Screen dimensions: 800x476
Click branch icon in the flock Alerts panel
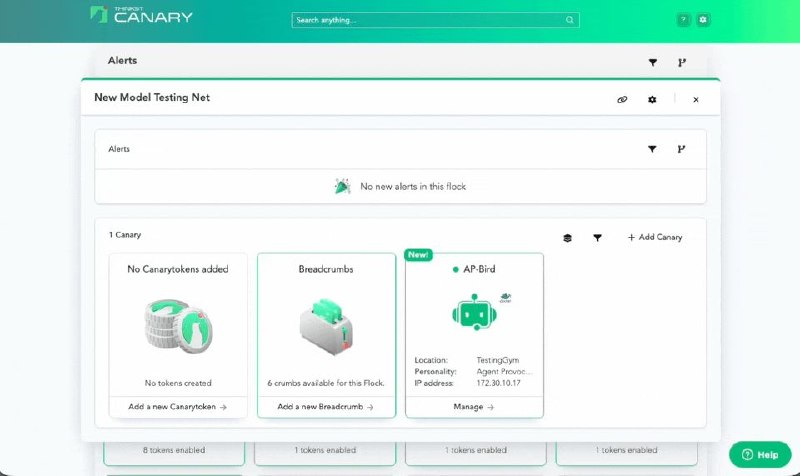pyautogui.click(x=681, y=149)
